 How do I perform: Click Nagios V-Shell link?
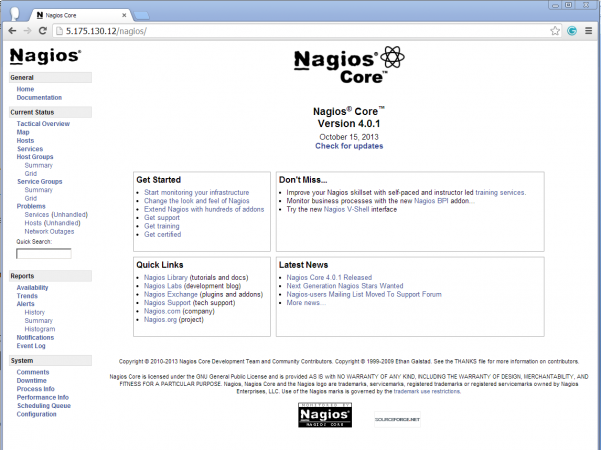[346, 209]
